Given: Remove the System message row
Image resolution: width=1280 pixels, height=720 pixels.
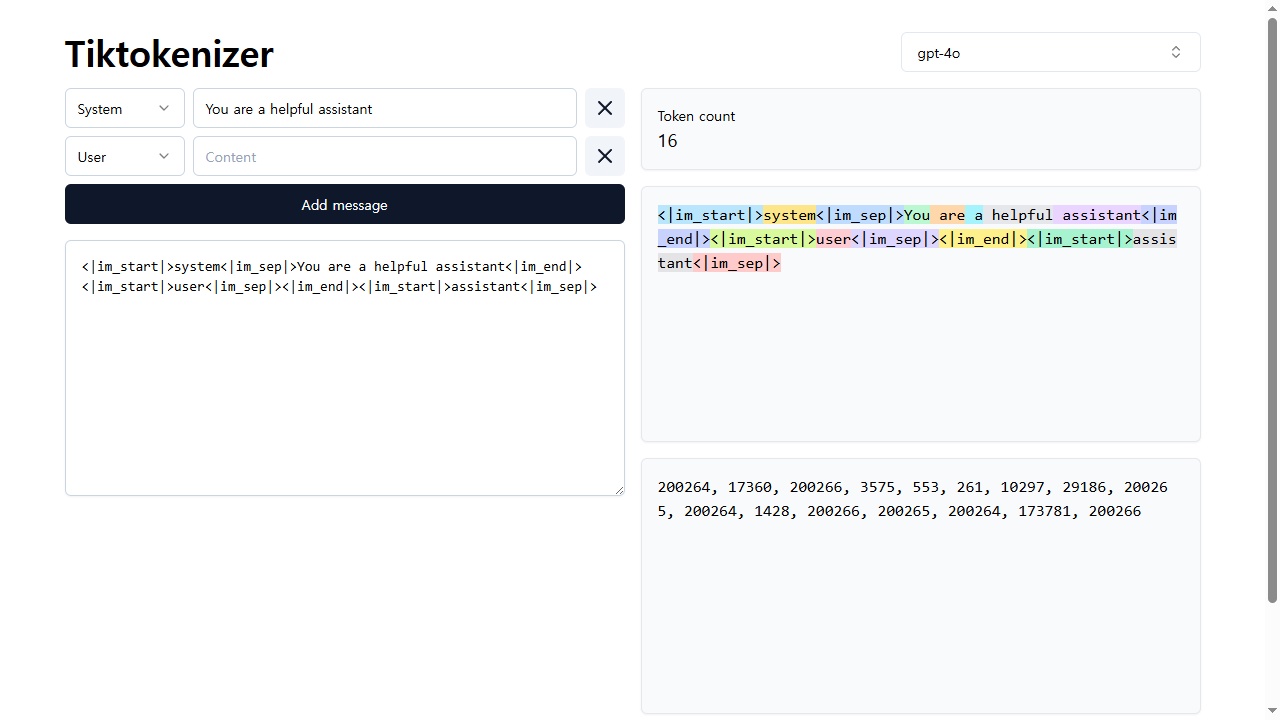Looking at the screenshot, I should (x=605, y=108).
